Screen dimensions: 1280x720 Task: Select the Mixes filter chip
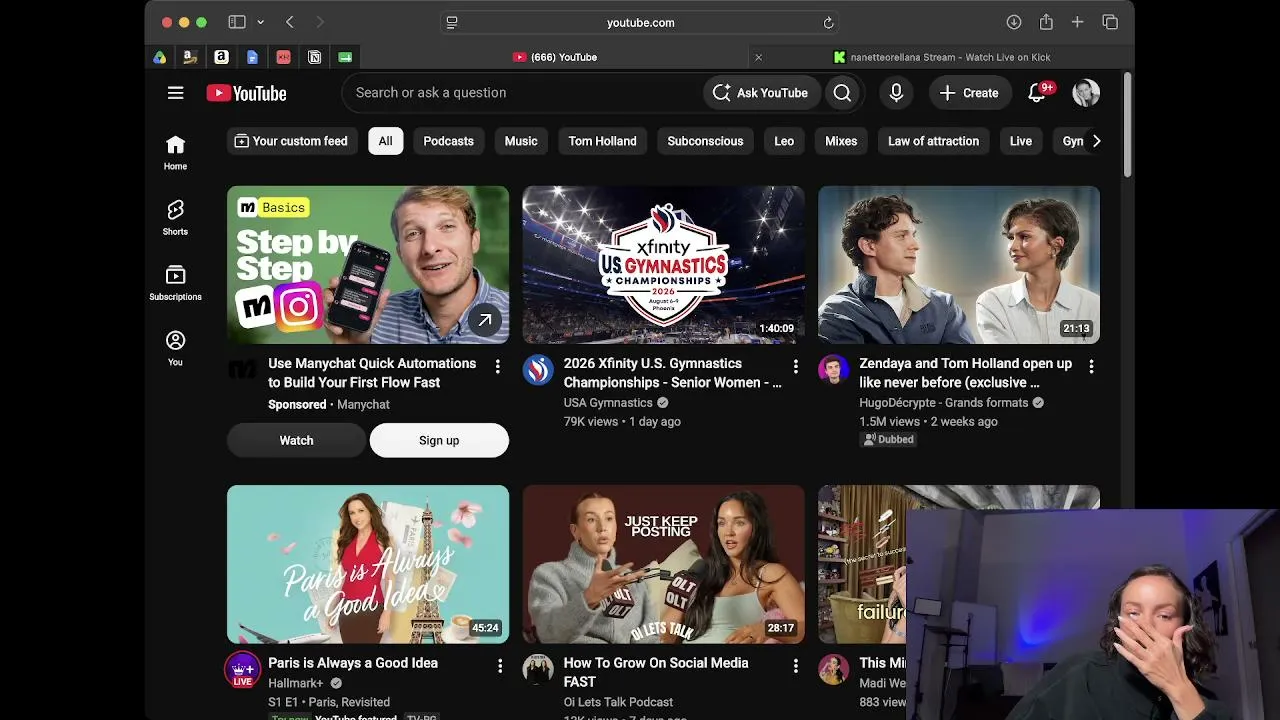841,141
